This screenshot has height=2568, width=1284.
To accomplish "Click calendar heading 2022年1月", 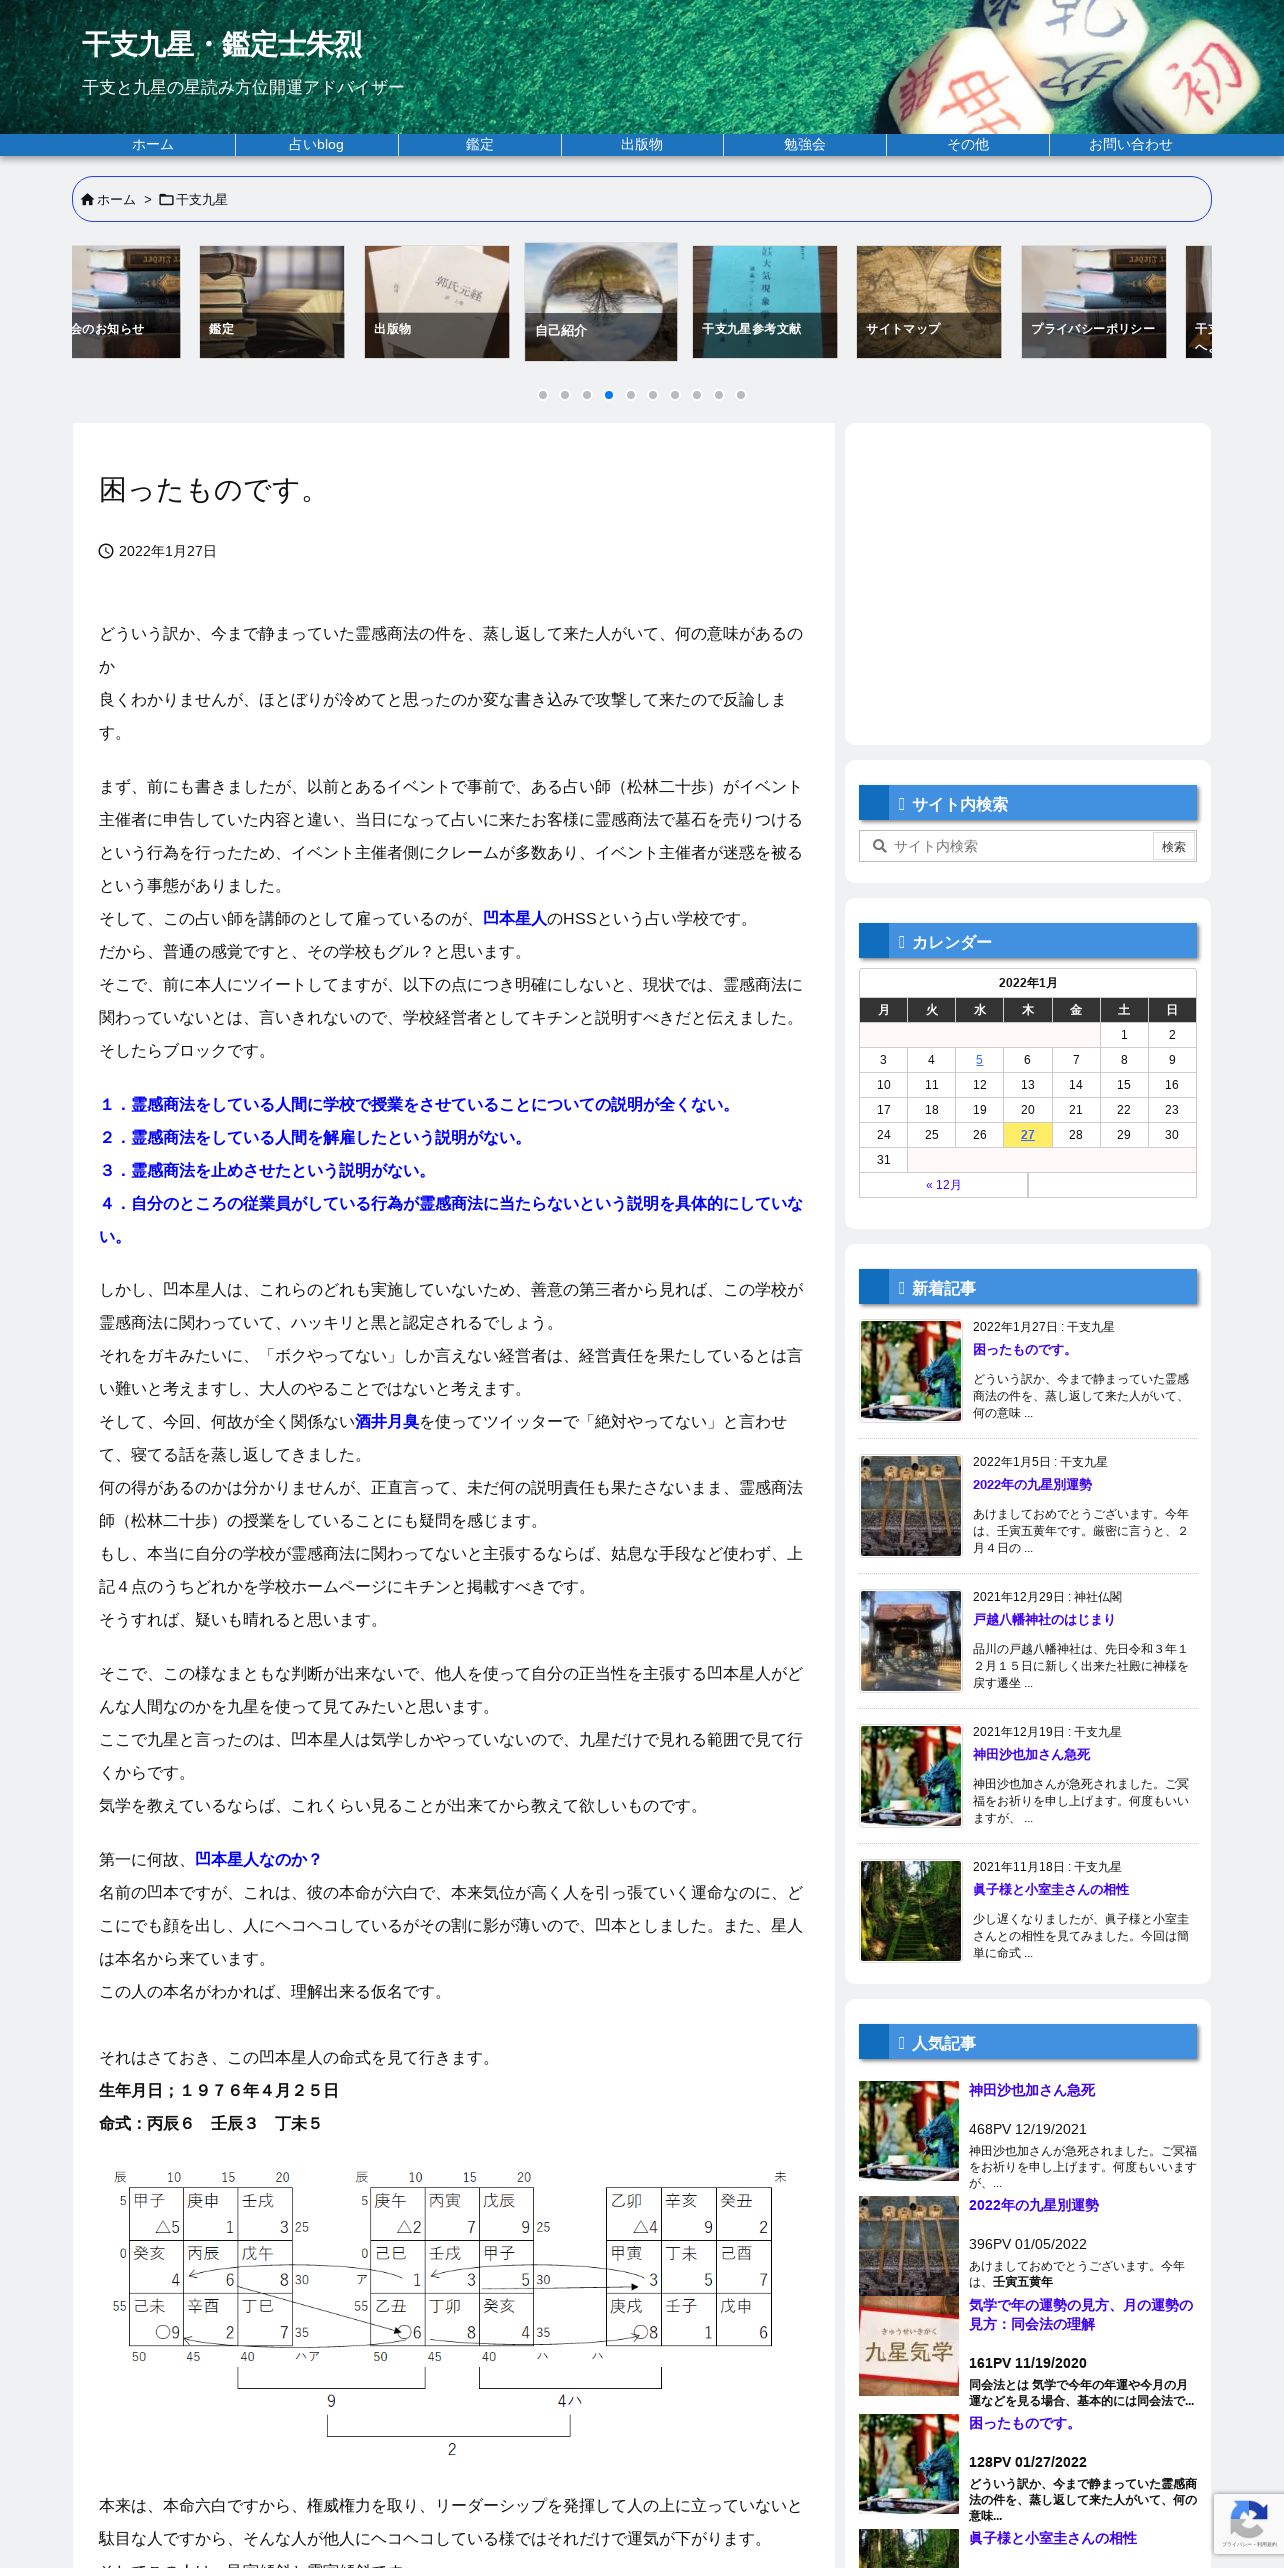I will (1028, 983).
